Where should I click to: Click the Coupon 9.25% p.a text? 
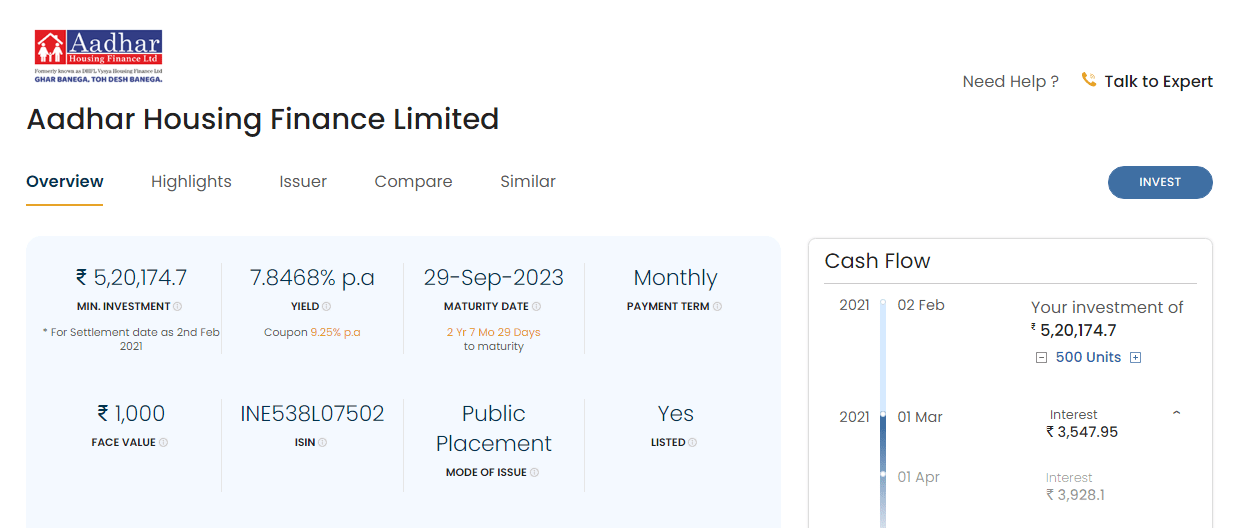pos(312,332)
